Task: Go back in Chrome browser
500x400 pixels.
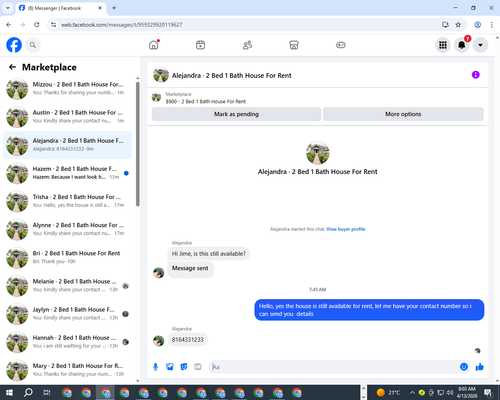Action: click(x=9, y=25)
